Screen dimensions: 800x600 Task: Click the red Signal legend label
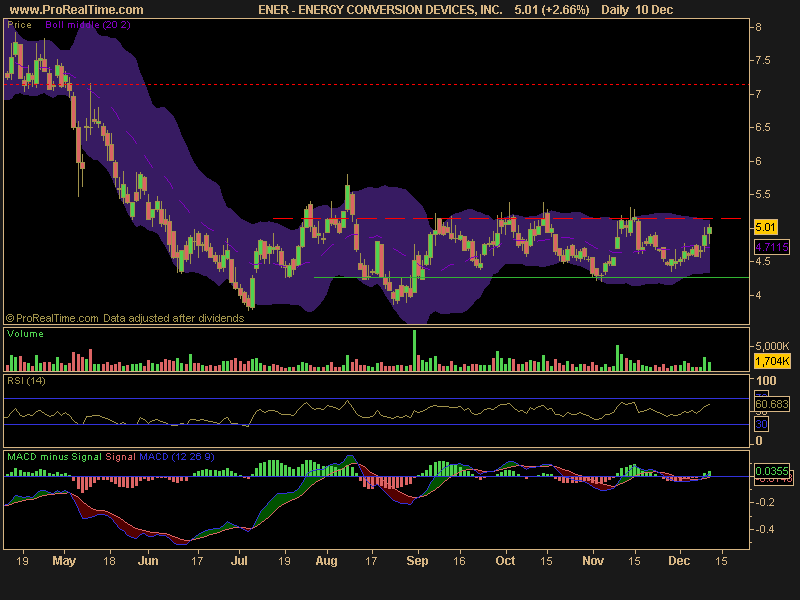pos(120,457)
